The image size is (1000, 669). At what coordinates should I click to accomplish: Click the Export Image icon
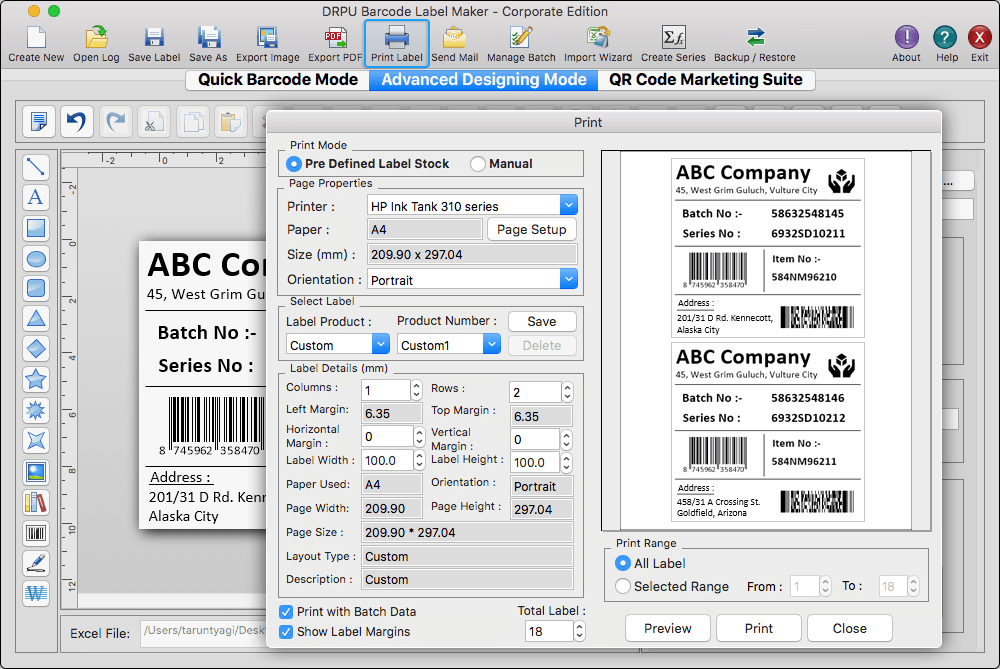pos(267,43)
